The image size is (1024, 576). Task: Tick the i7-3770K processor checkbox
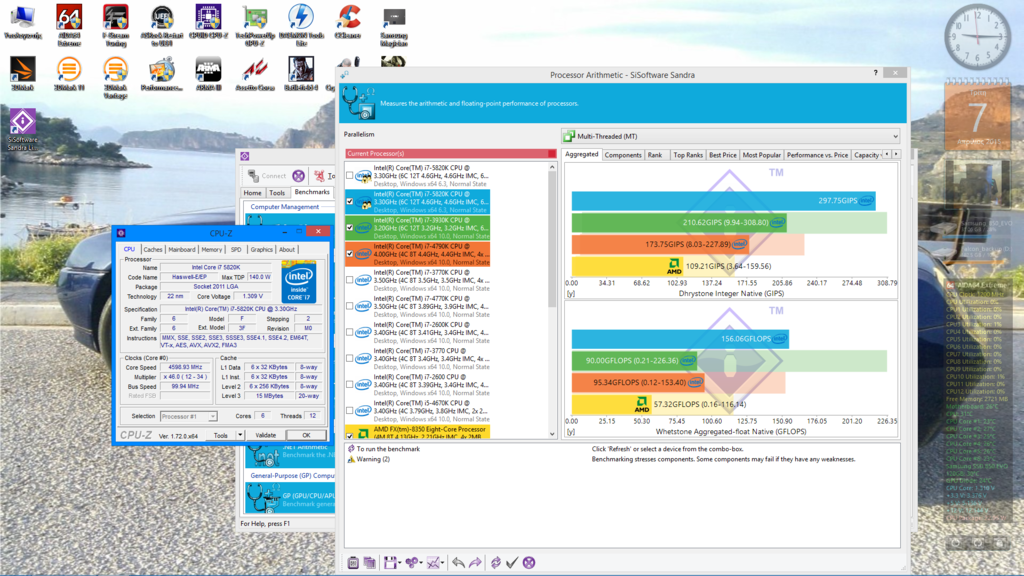coord(349,280)
